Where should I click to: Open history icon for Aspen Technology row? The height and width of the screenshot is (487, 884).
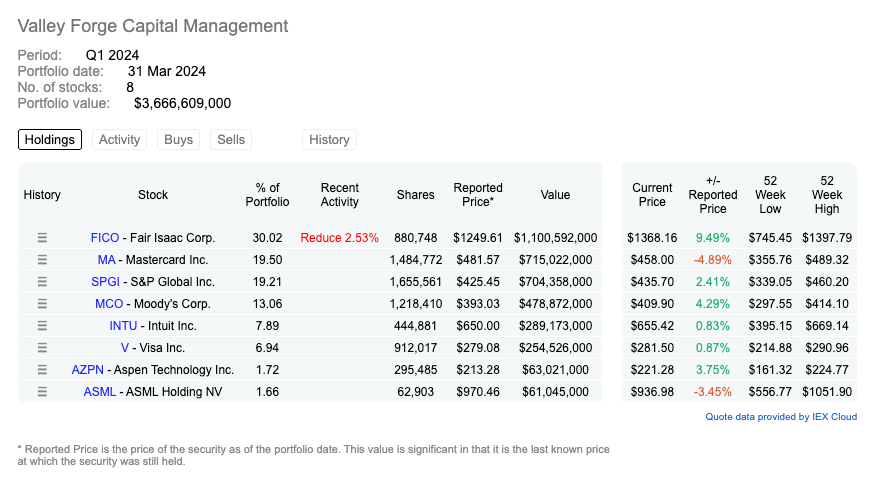coord(42,370)
